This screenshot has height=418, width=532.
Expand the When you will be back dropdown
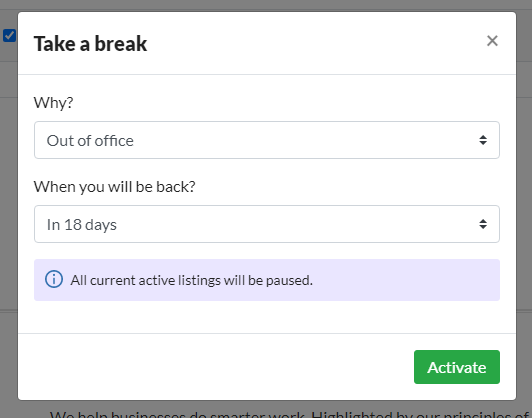pos(267,224)
